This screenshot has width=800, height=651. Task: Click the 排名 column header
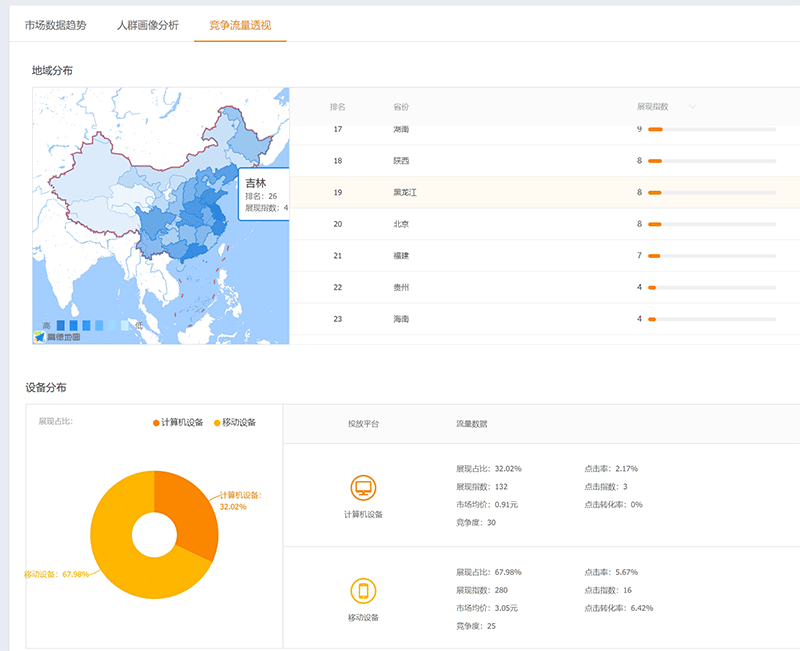point(338,107)
